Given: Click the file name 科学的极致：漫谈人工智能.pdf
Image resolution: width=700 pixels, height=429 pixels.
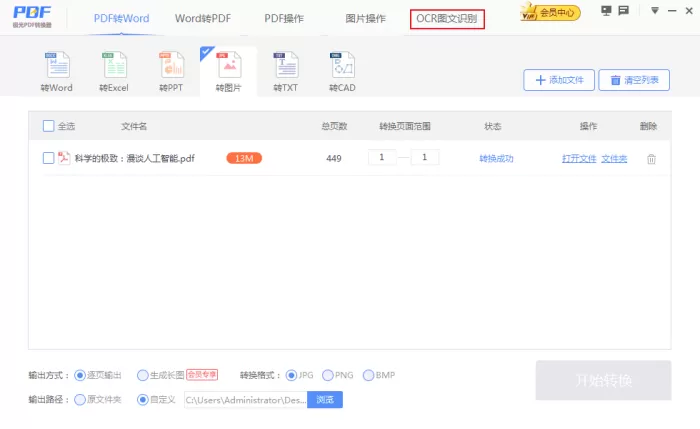Looking at the screenshot, I should (x=135, y=158).
